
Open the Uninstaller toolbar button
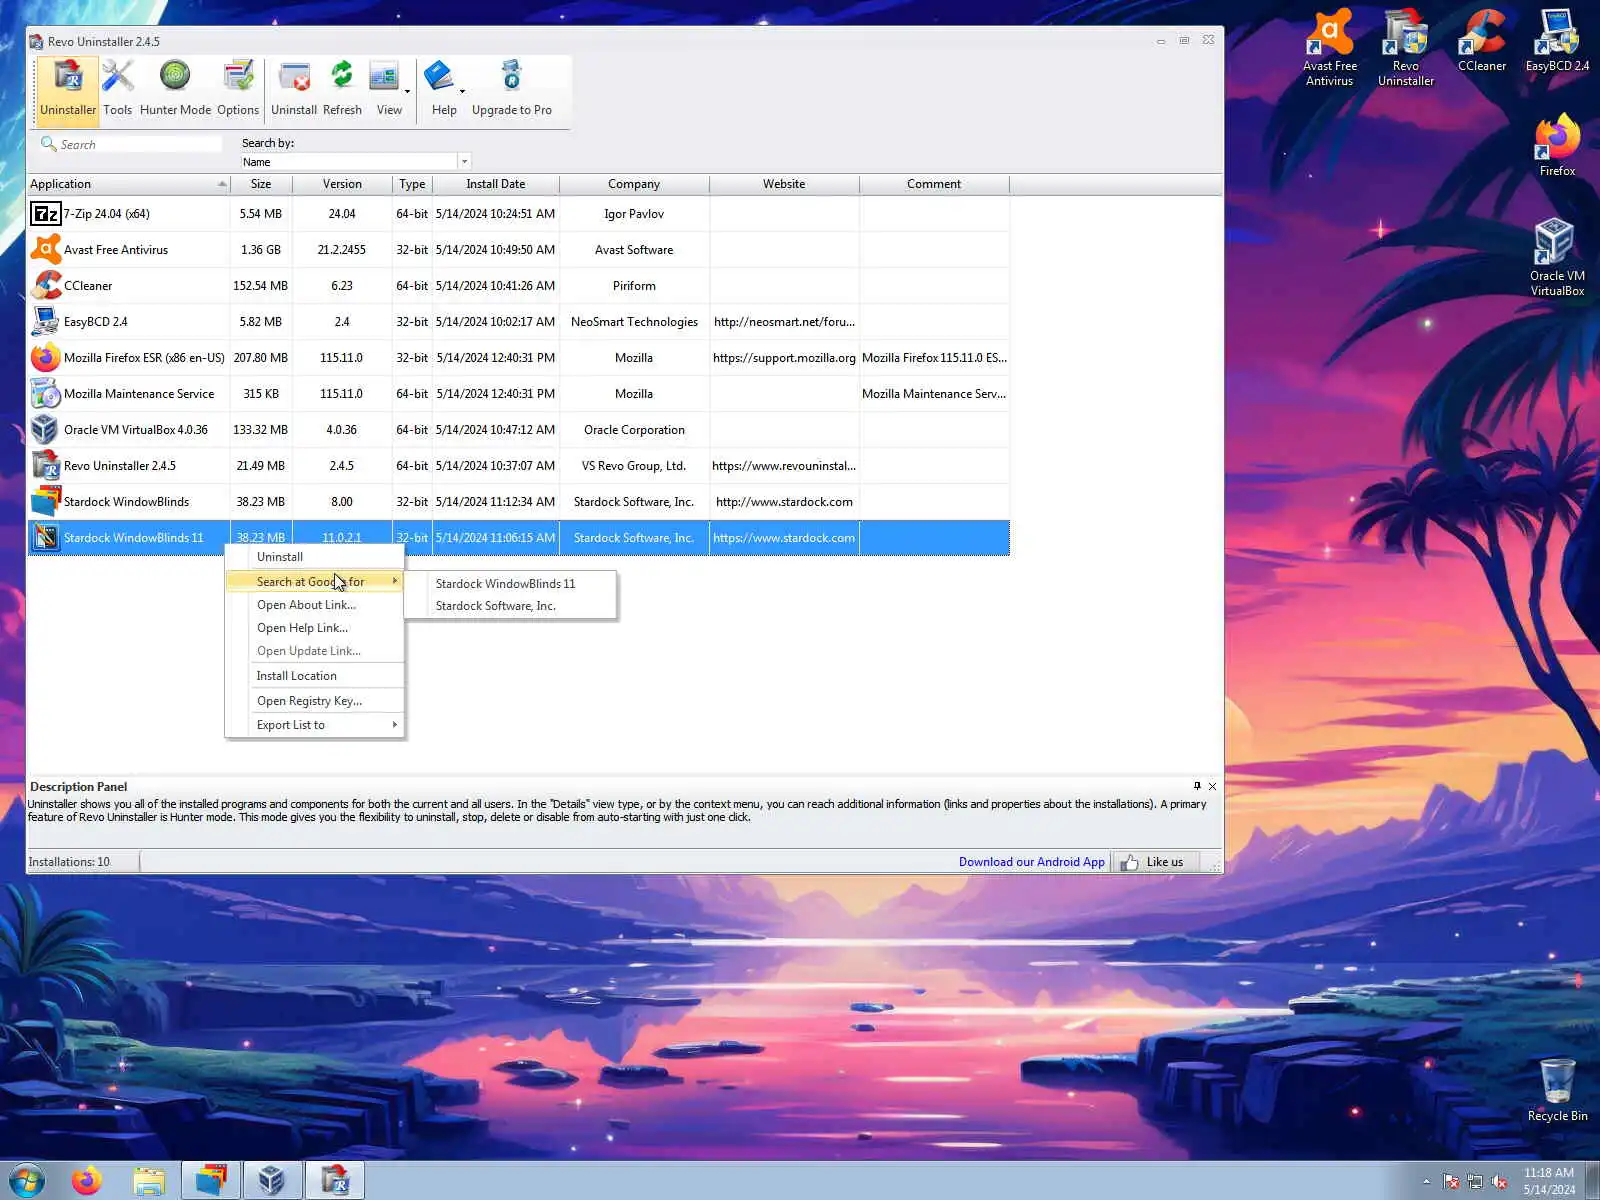[68, 90]
